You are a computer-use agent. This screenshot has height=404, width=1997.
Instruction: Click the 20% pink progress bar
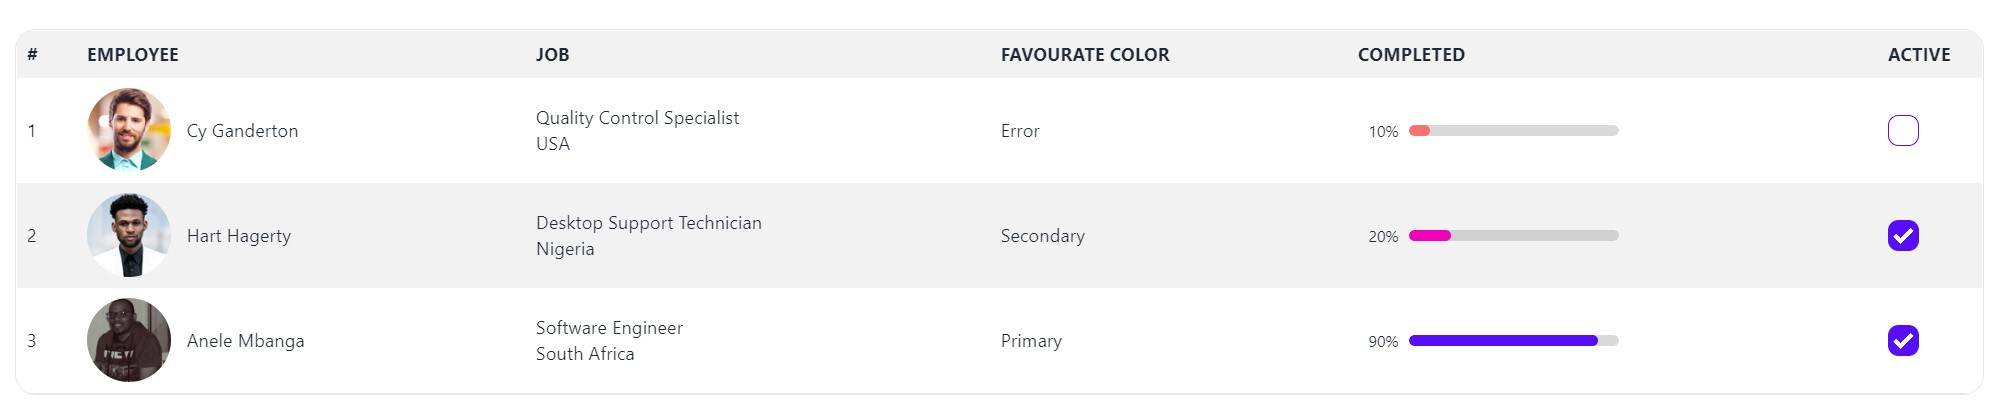[1513, 236]
